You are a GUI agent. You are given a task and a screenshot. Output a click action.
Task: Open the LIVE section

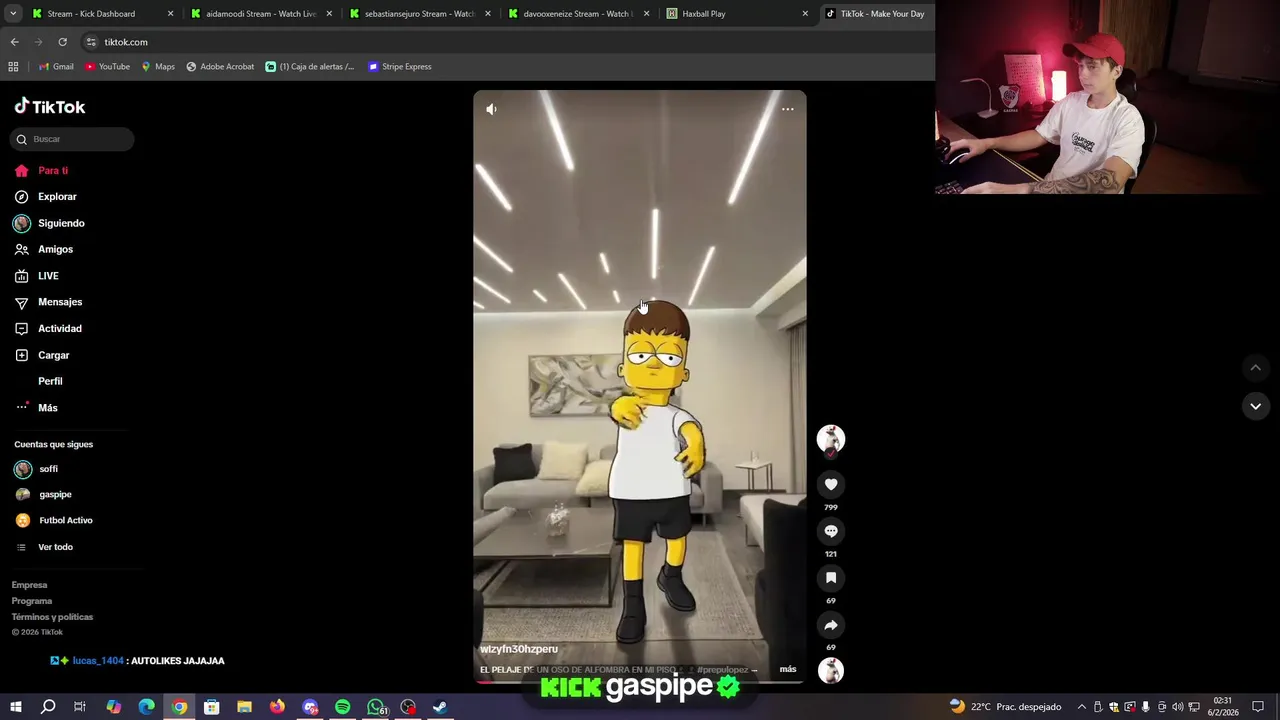click(37, 276)
